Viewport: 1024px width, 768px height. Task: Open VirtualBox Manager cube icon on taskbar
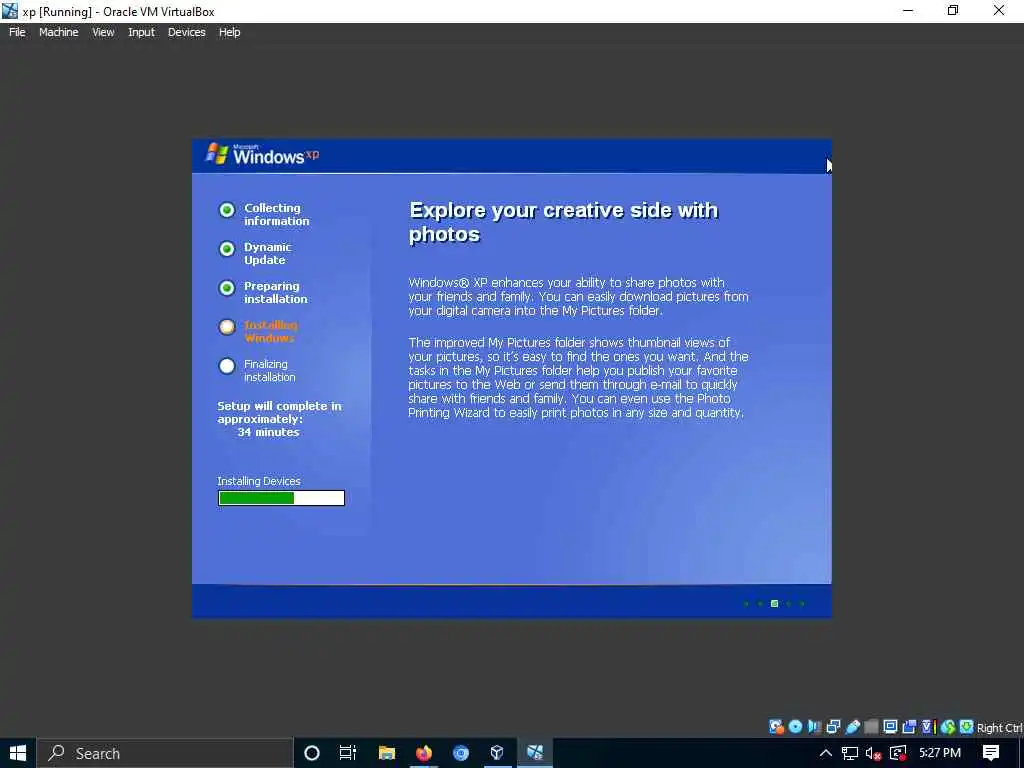click(497, 753)
